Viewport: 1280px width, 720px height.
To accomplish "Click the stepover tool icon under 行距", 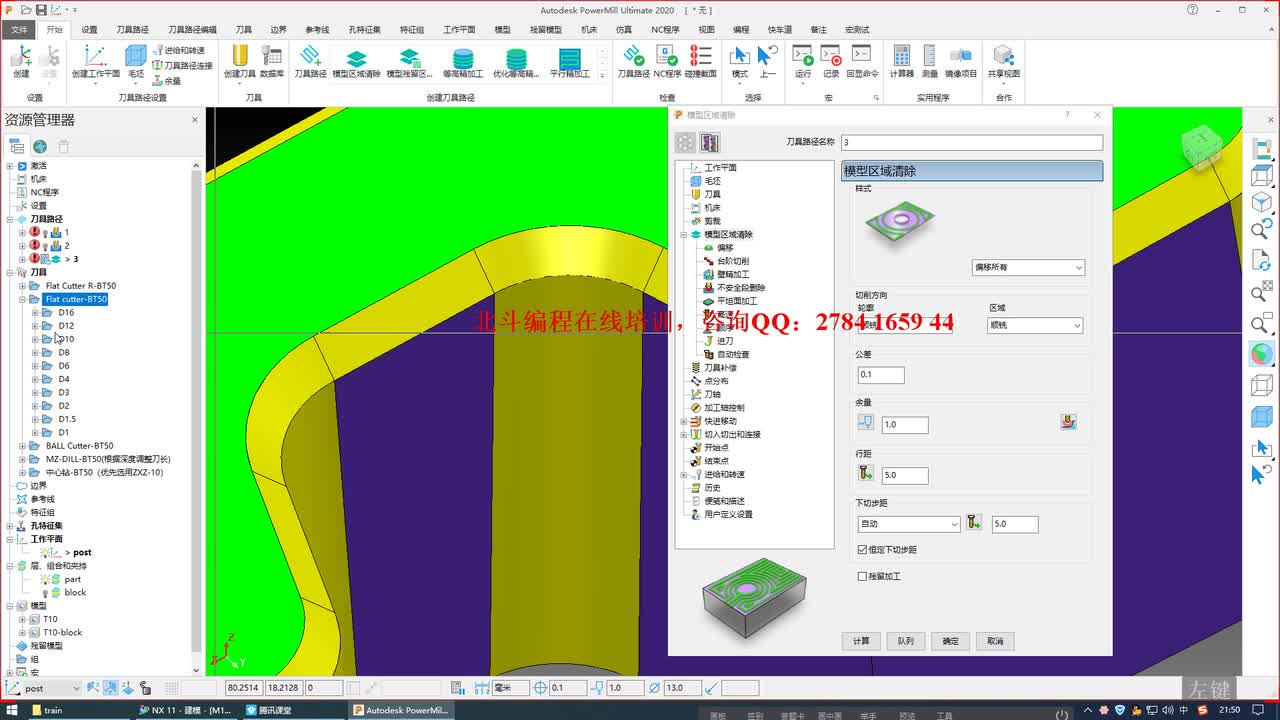I will 866,473.
